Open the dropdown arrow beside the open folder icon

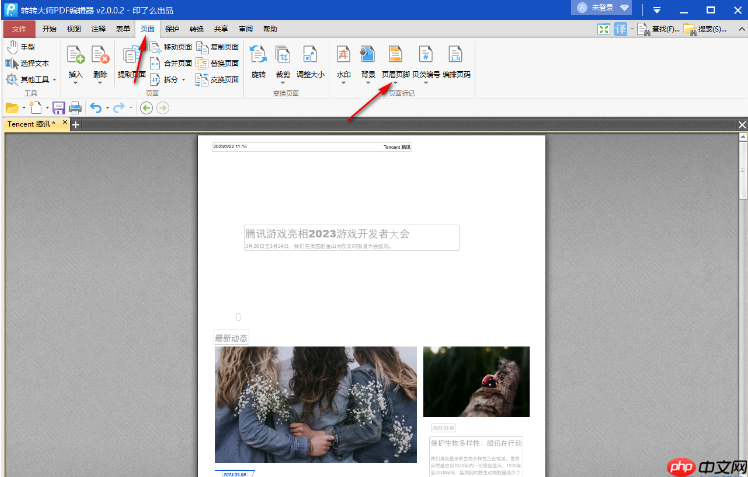pos(23,108)
